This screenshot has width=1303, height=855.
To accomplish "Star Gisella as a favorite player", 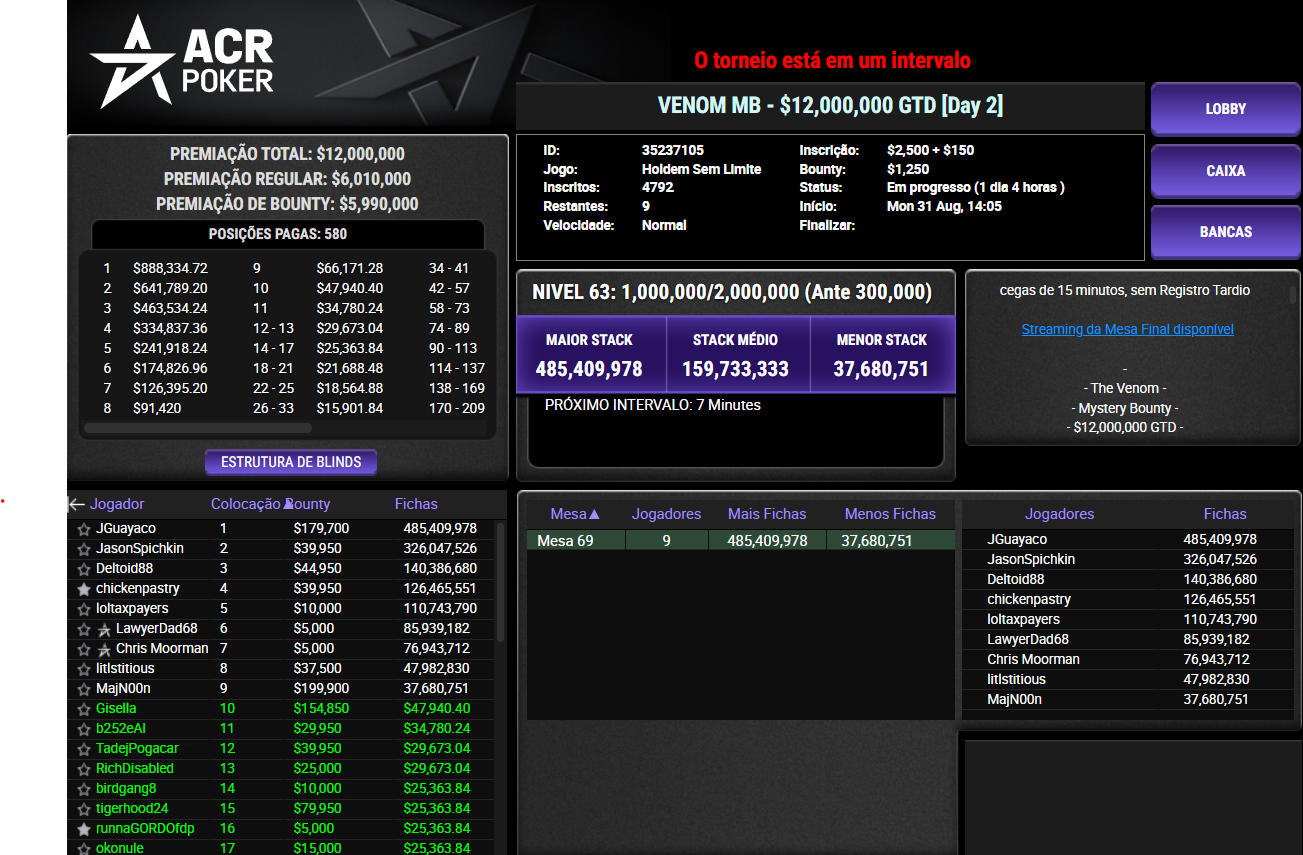I will 84,709.
